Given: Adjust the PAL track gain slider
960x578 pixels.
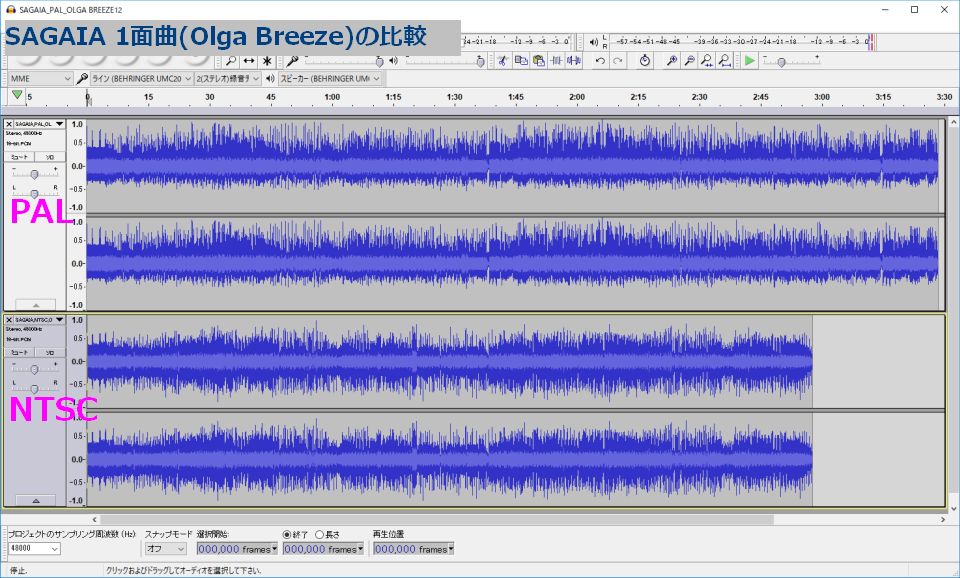Looking at the screenshot, I should point(34,174).
